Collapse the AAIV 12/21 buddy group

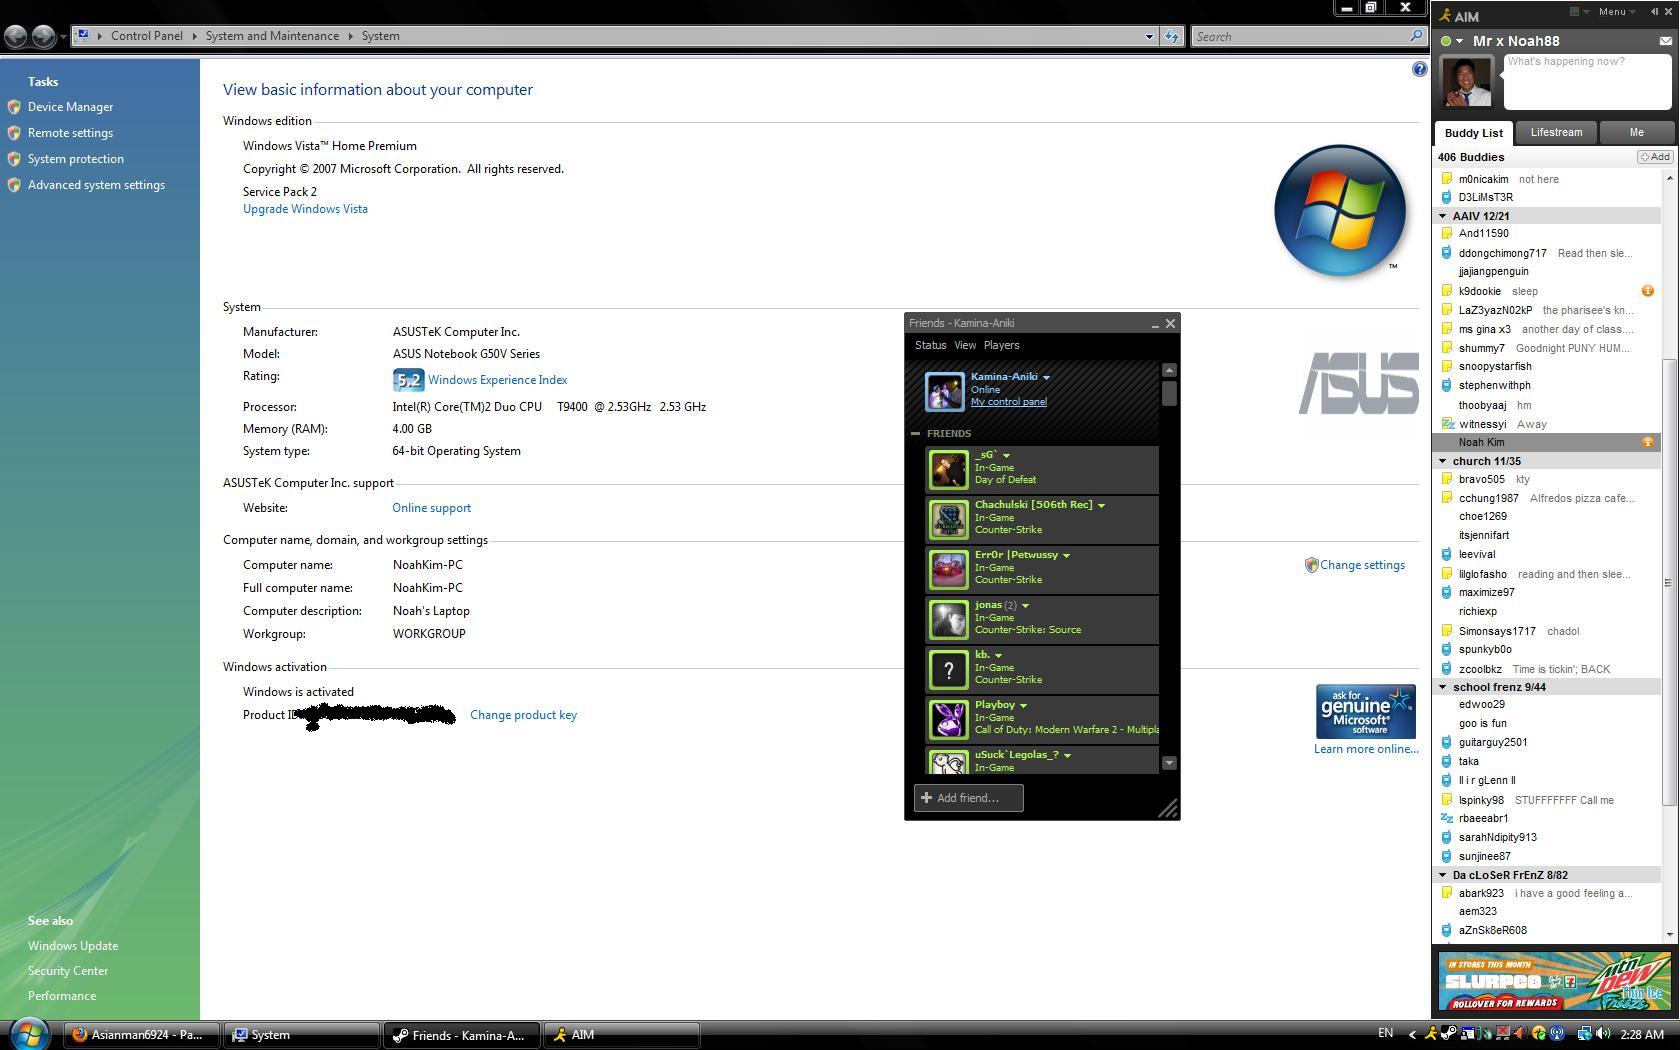(1443, 216)
